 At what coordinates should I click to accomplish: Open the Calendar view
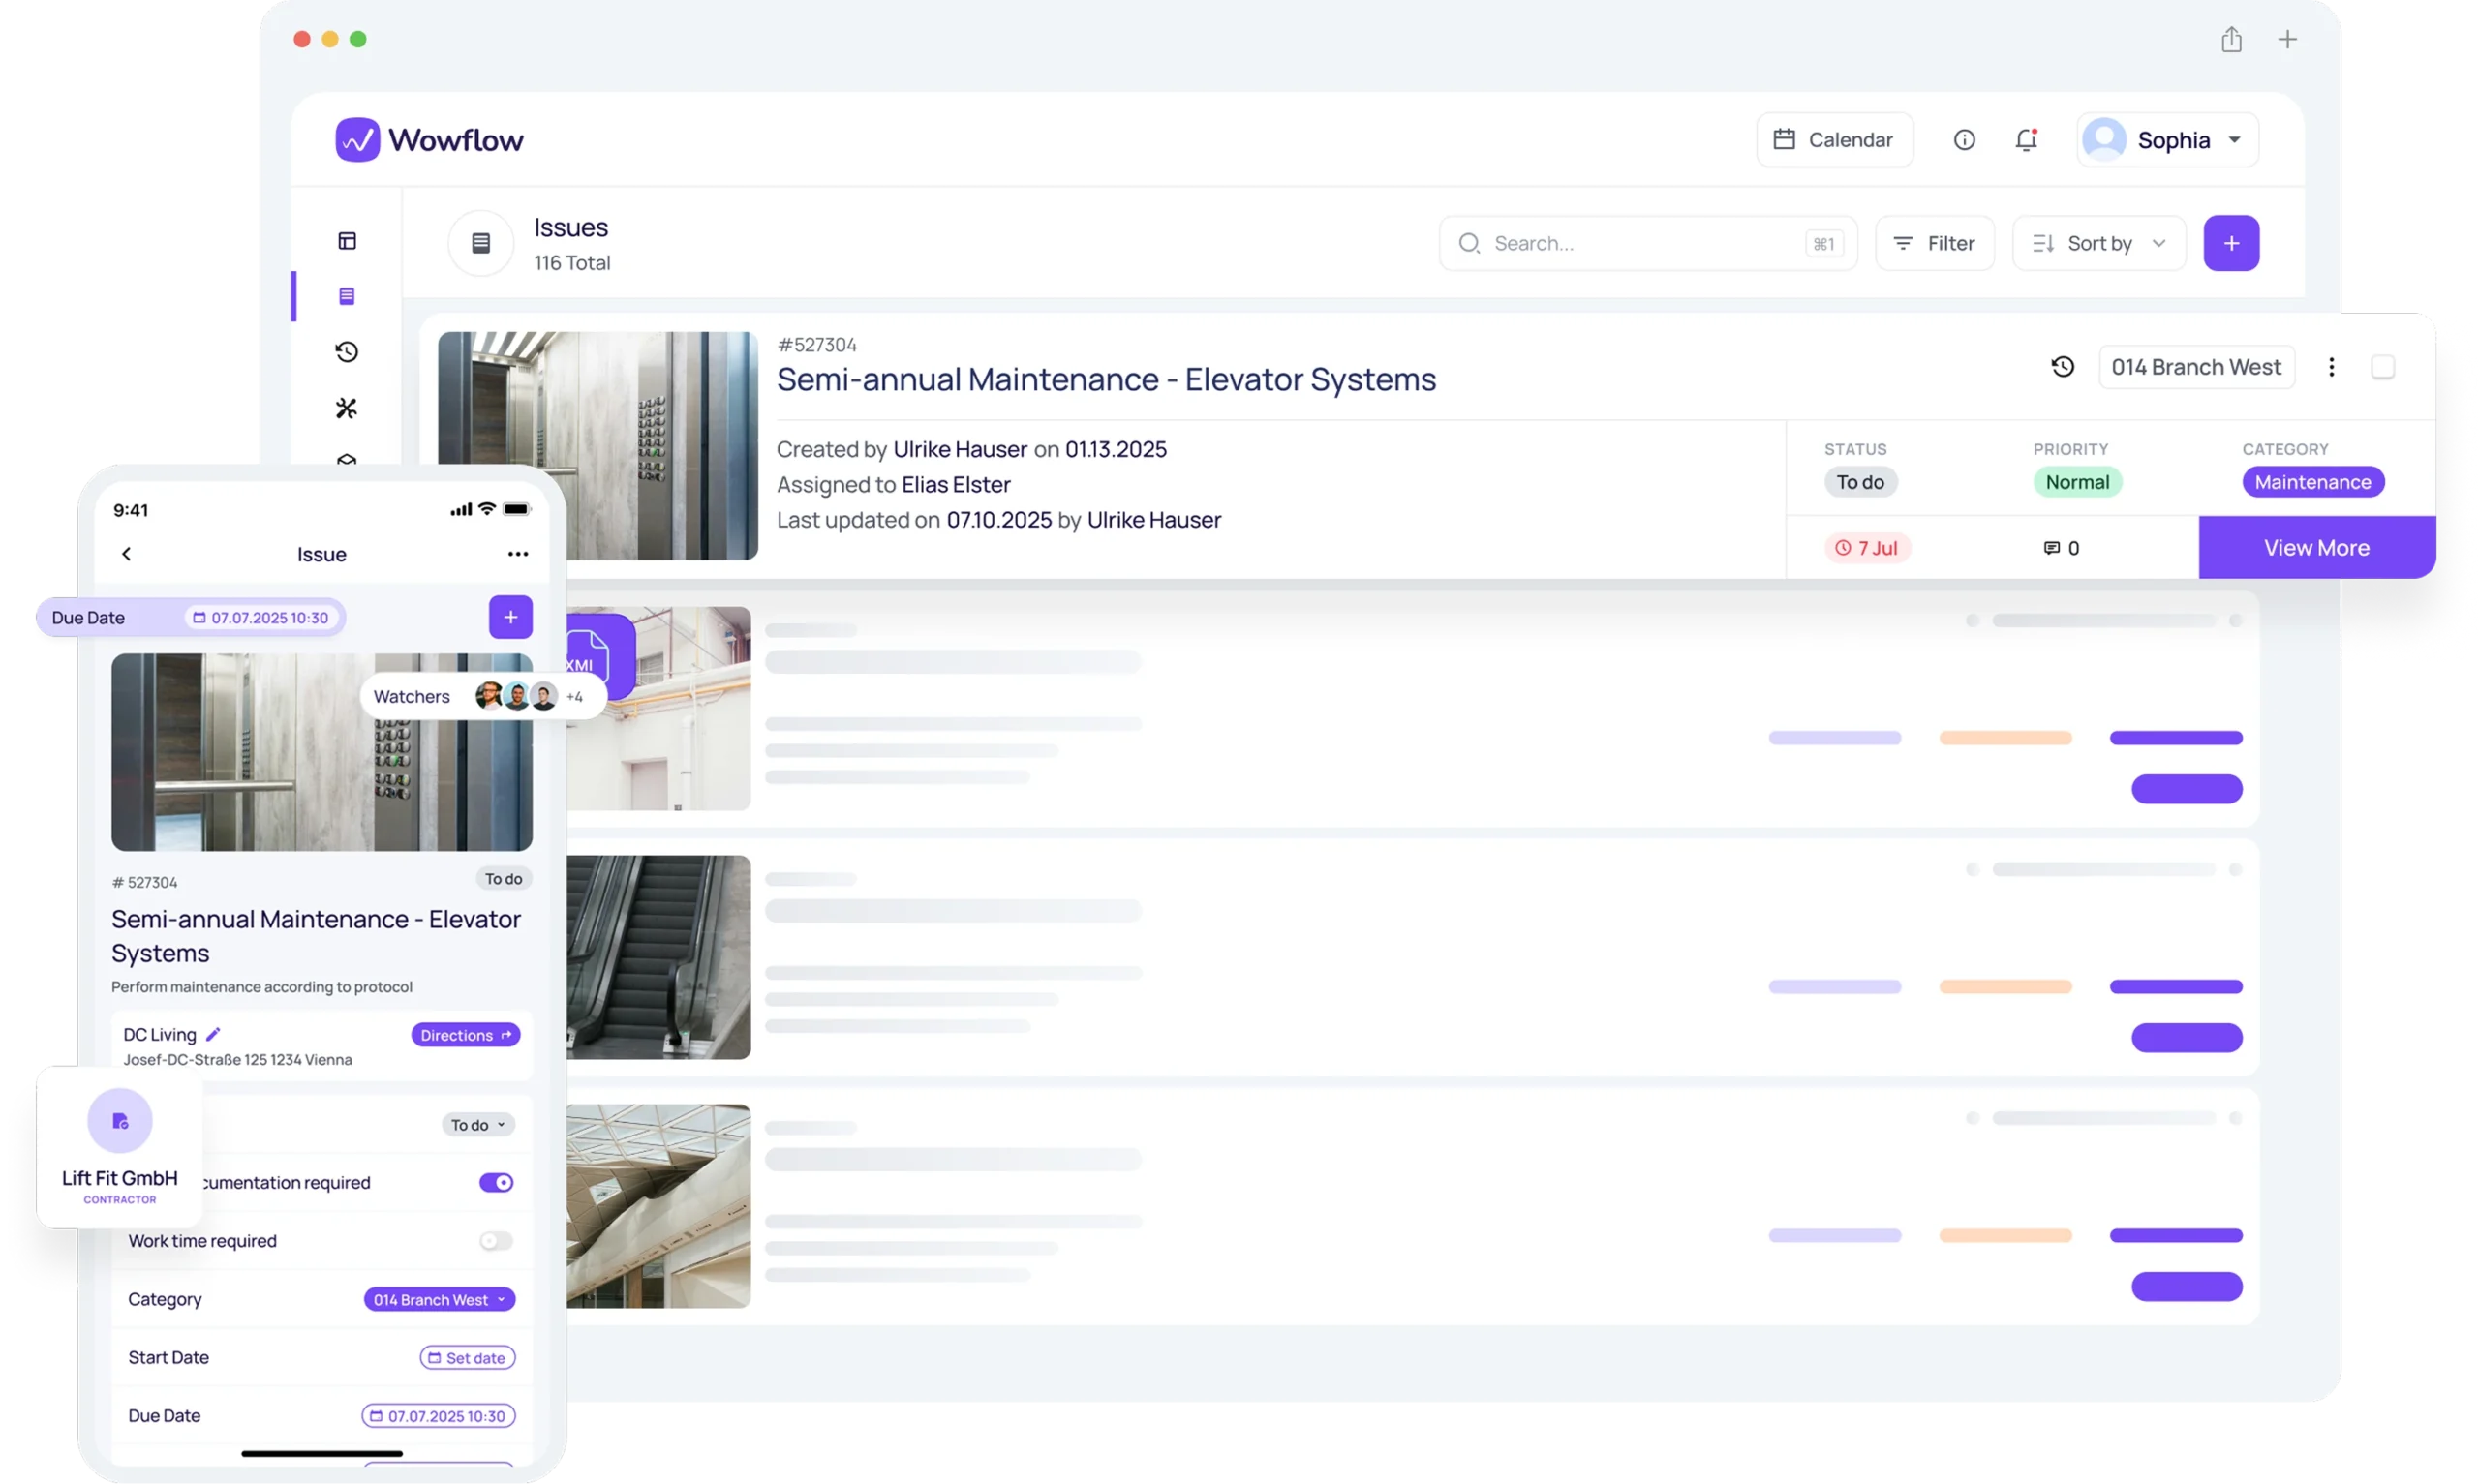1834,140
